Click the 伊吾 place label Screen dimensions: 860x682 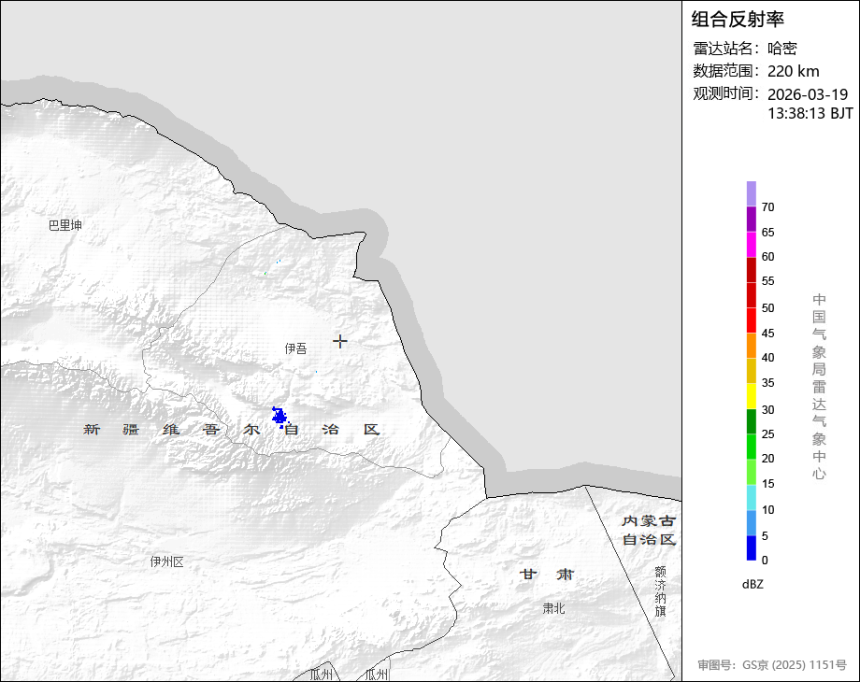pos(296,348)
